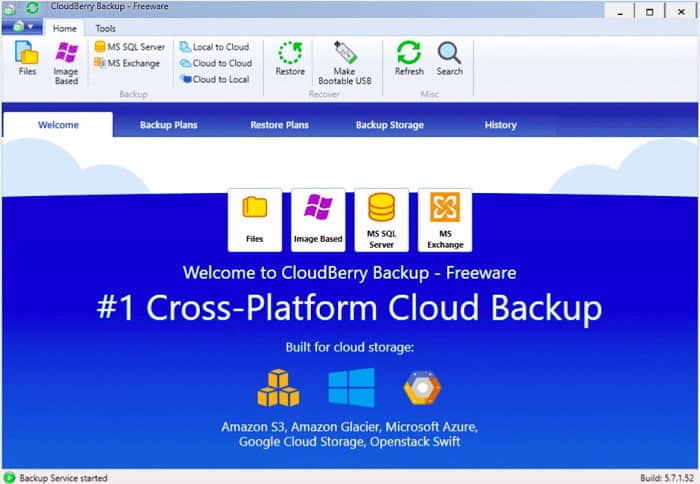The height and width of the screenshot is (484, 700).
Task: Close the CloudBerry Backup window
Action: 681,12
